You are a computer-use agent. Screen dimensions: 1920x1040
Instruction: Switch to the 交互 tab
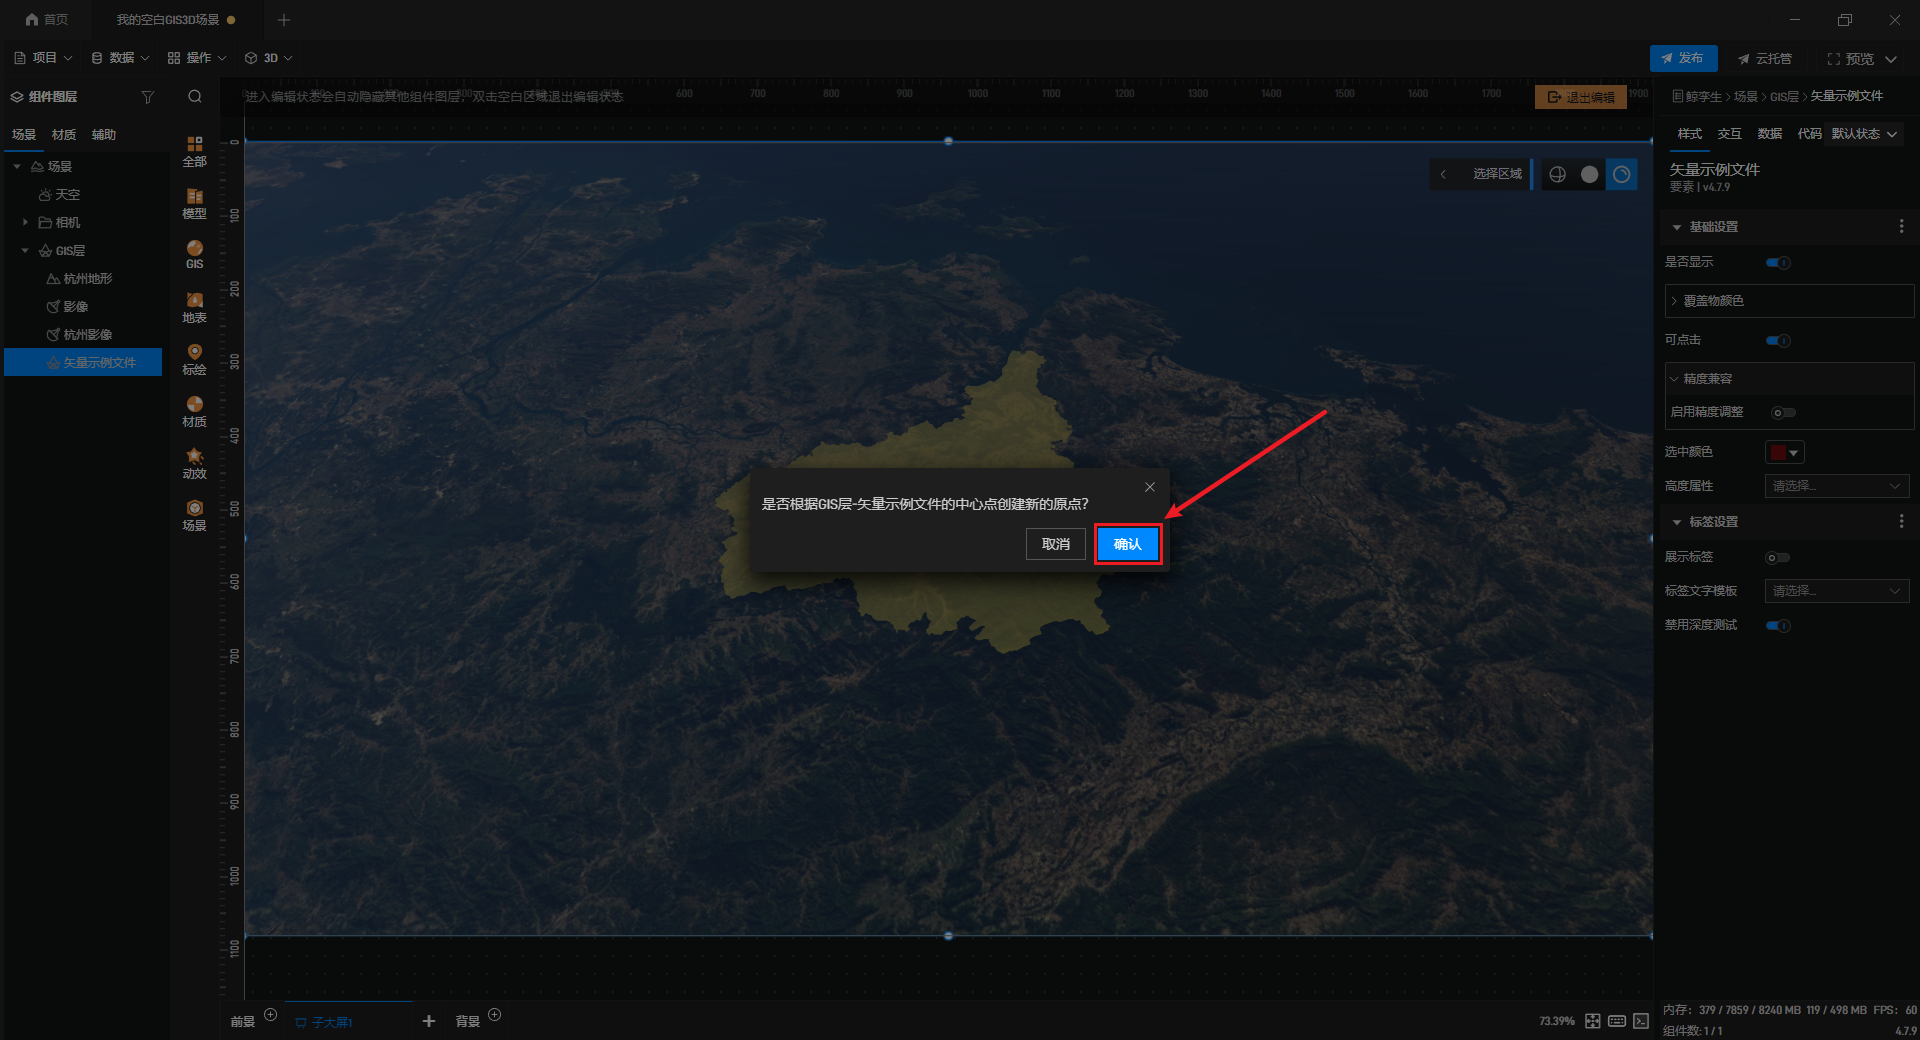[1729, 134]
